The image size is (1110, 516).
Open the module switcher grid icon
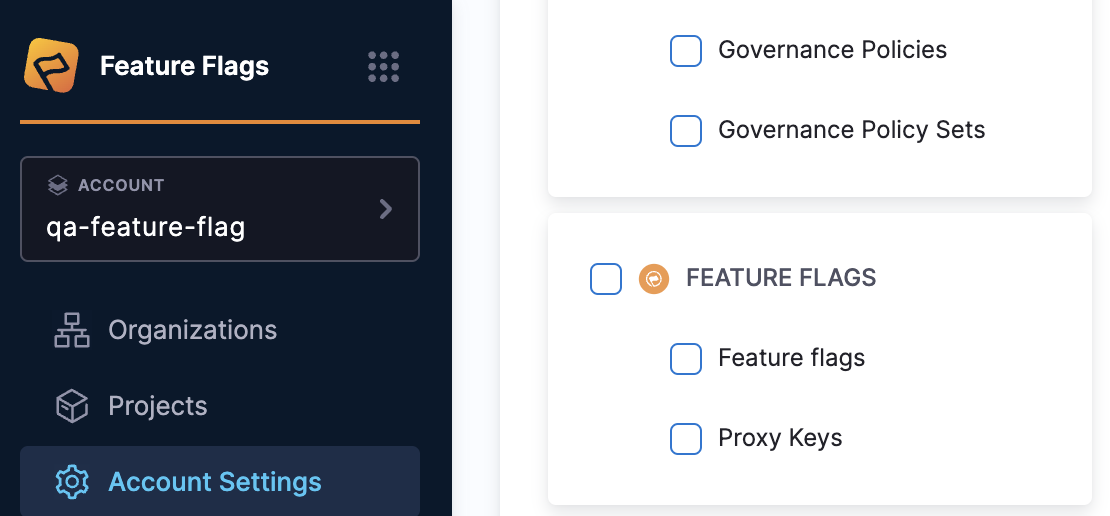click(x=384, y=67)
